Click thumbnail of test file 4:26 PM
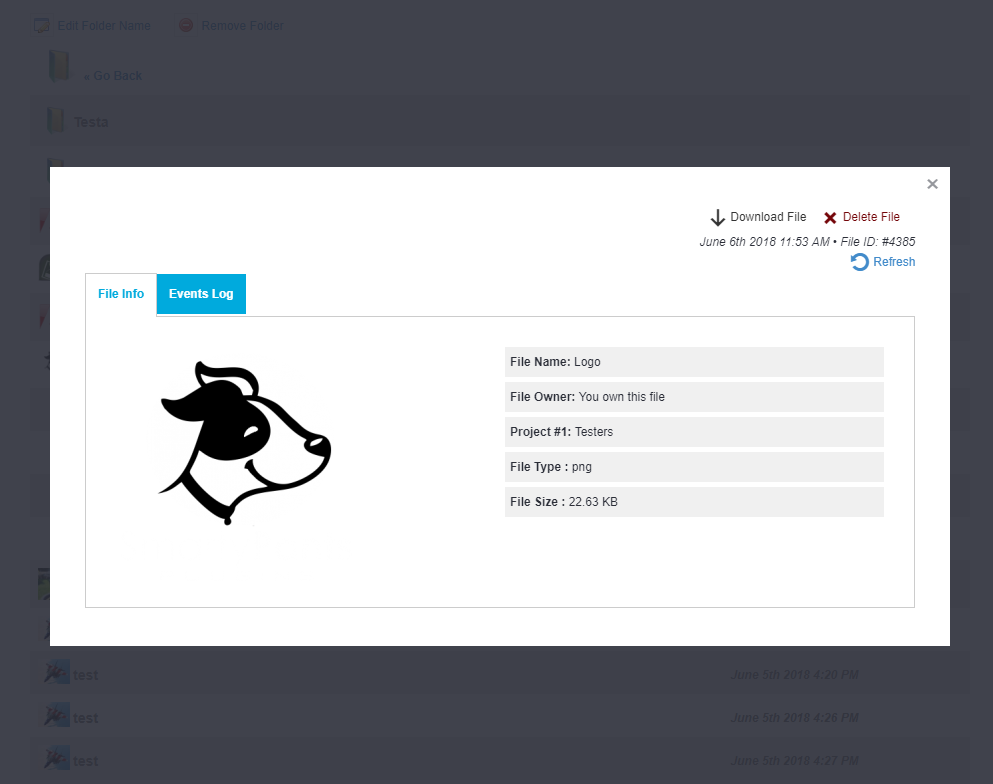 [57, 715]
